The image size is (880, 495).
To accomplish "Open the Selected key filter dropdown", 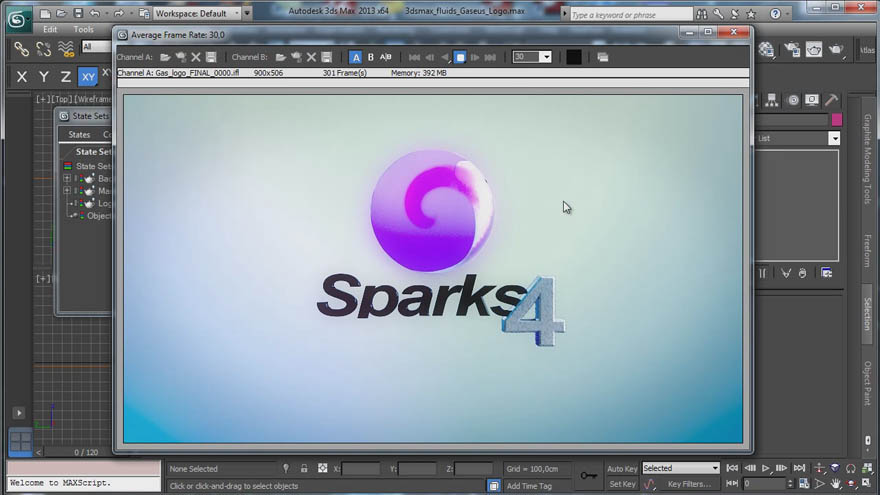I will click(681, 468).
